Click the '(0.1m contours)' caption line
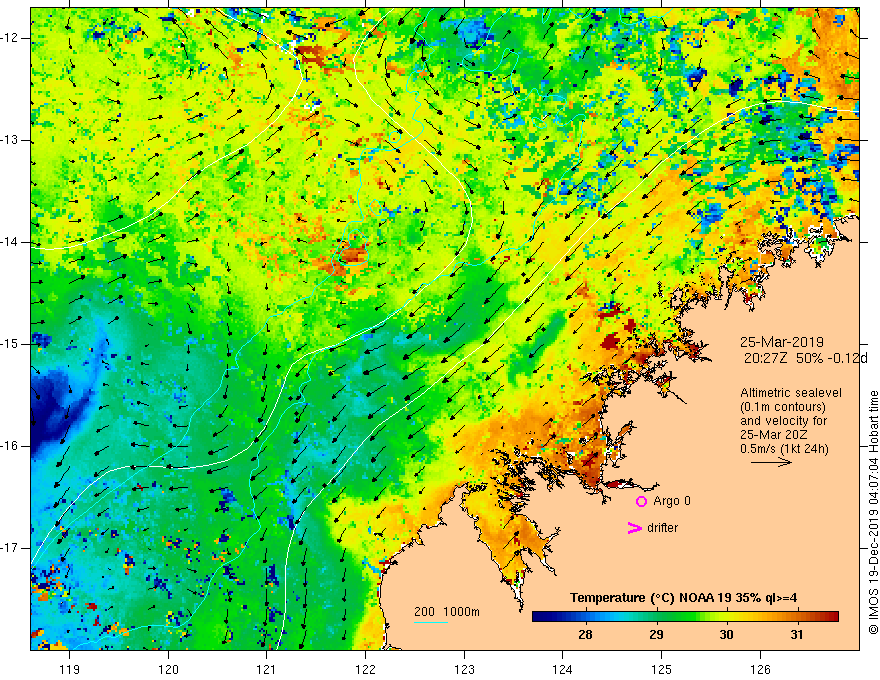Viewport: 880px width, 680px height. coord(782,407)
